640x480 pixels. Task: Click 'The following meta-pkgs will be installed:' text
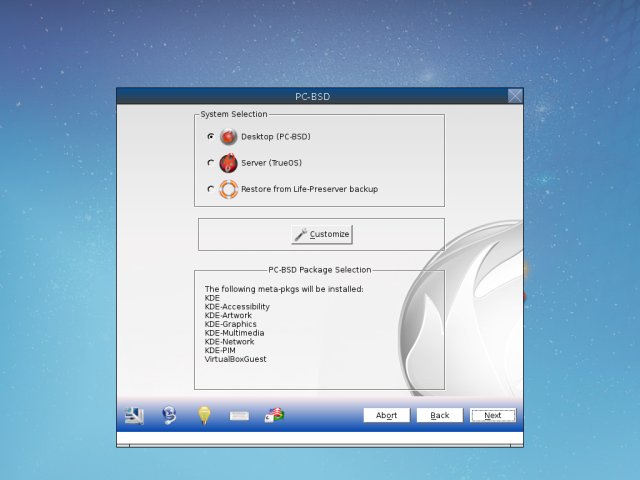(x=284, y=289)
